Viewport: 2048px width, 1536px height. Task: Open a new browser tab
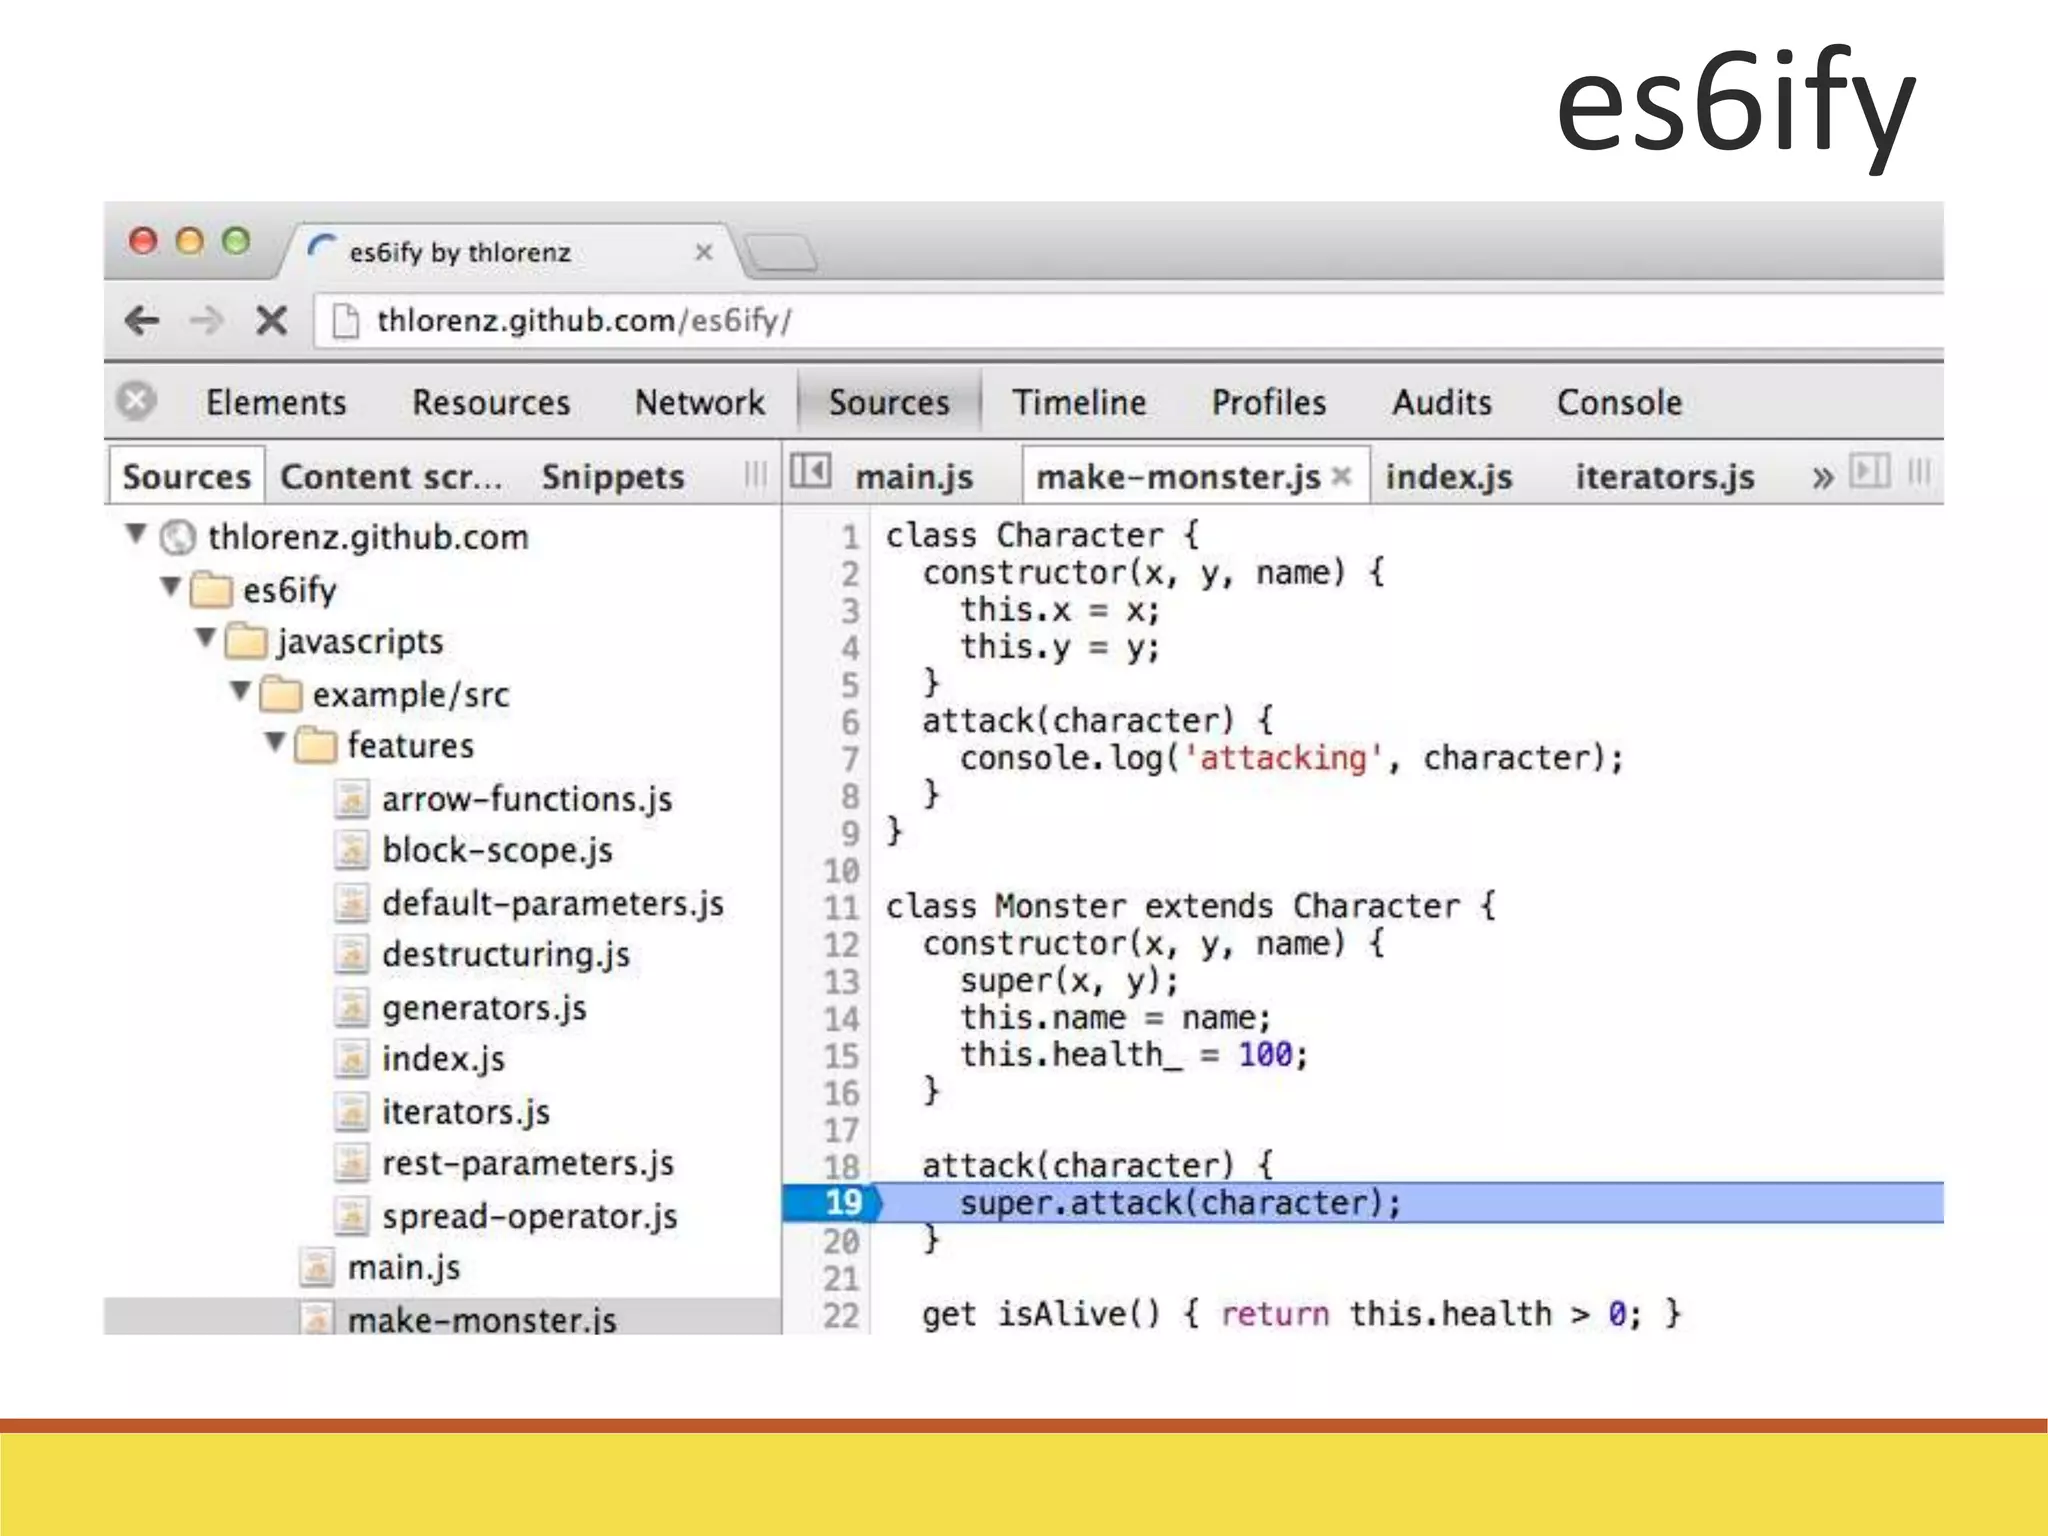click(x=782, y=253)
